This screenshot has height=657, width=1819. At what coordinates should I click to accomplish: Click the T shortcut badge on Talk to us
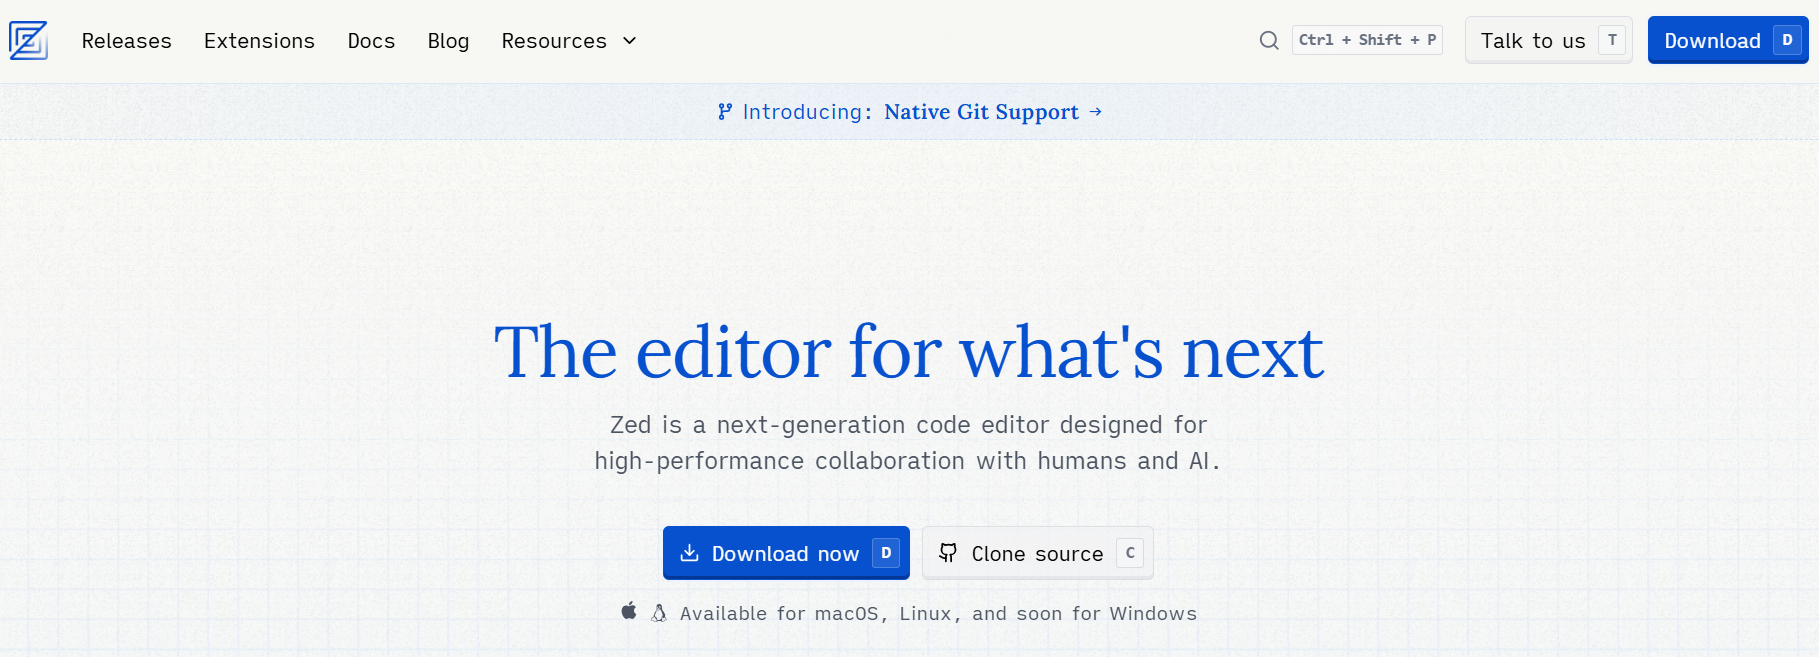click(x=1612, y=40)
